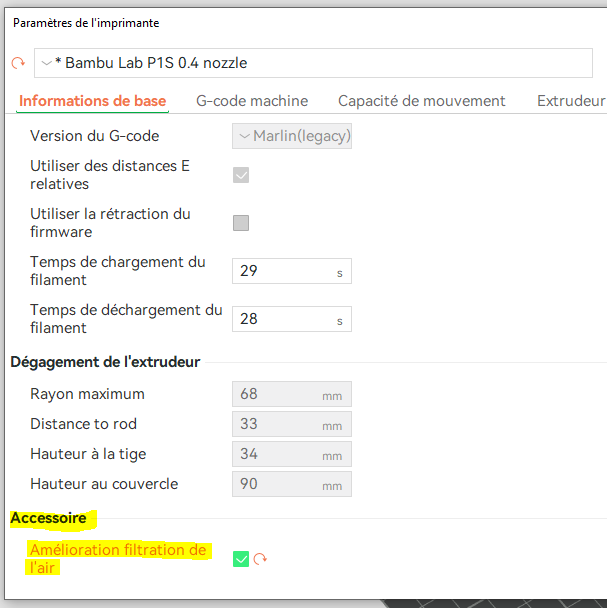Click the Accessoire section heading
The image size is (607, 608).
pyautogui.click(x=48, y=518)
